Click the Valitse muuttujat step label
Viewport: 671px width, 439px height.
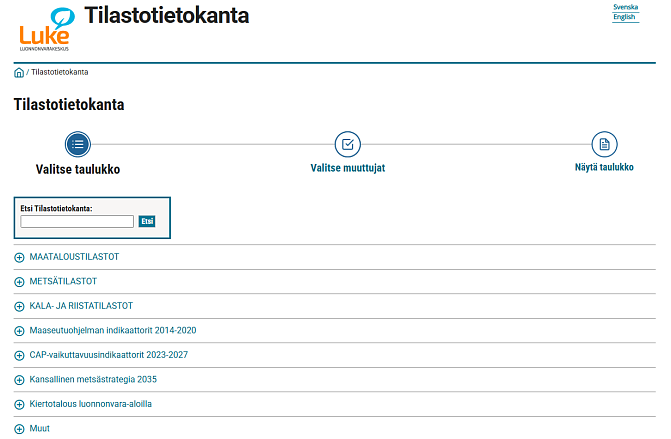pos(347,168)
